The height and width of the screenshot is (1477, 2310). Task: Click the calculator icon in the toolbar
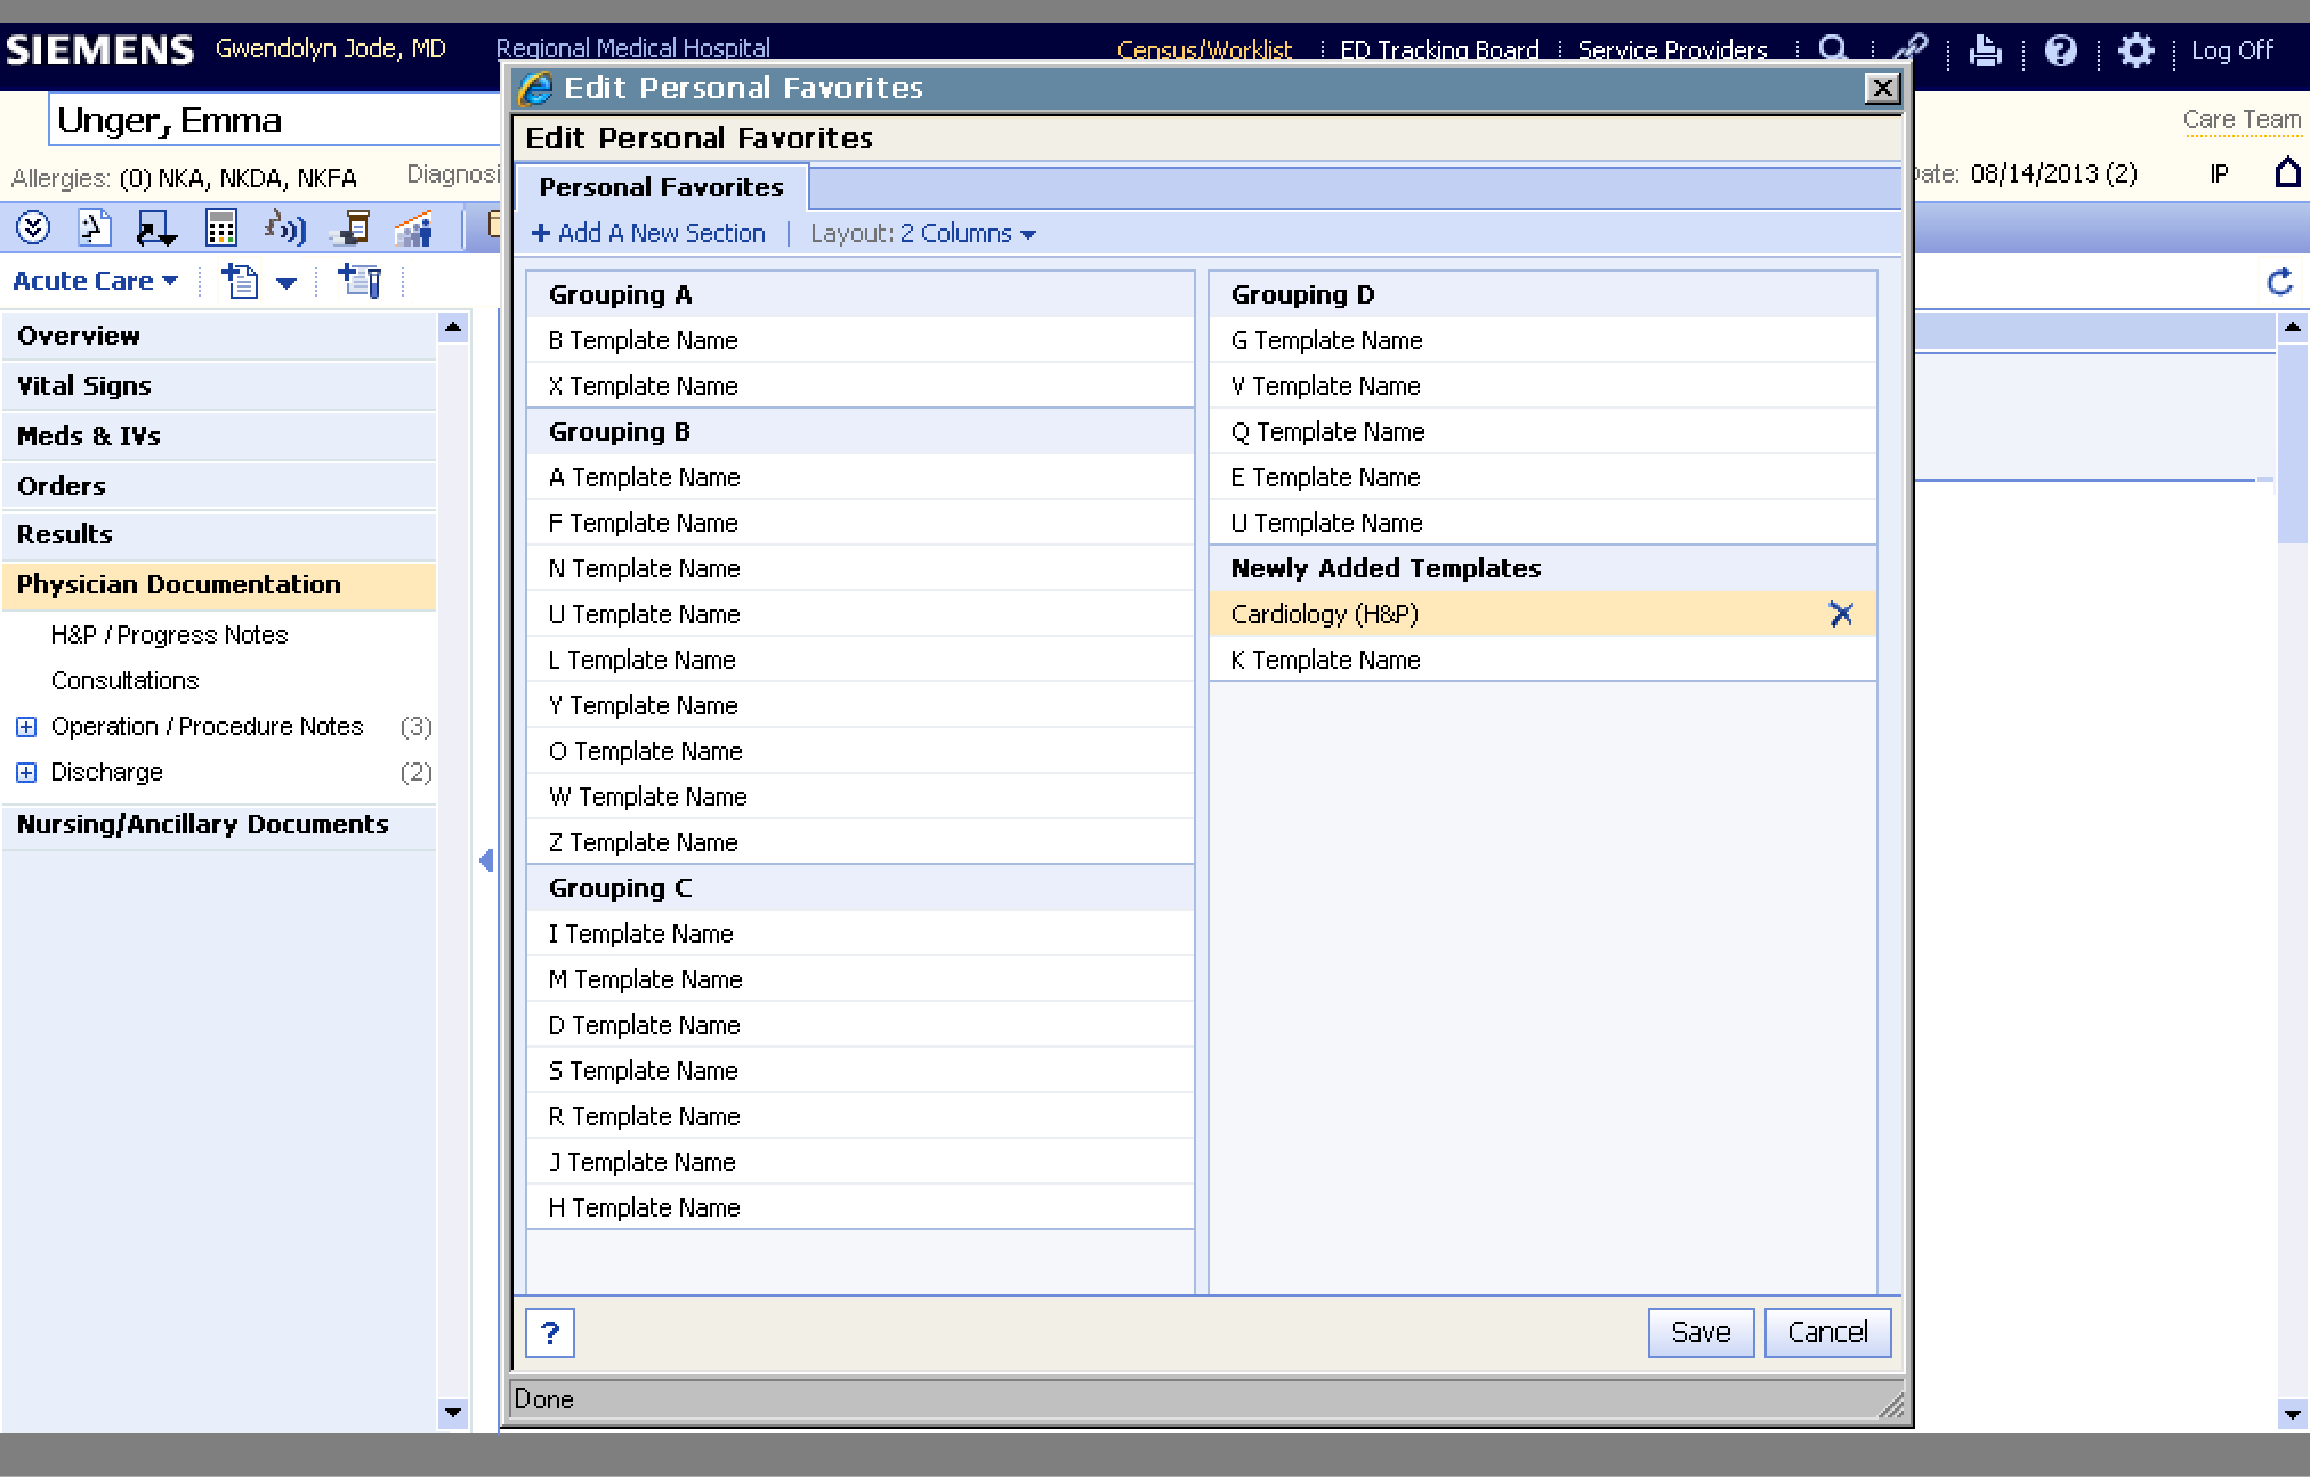click(220, 229)
